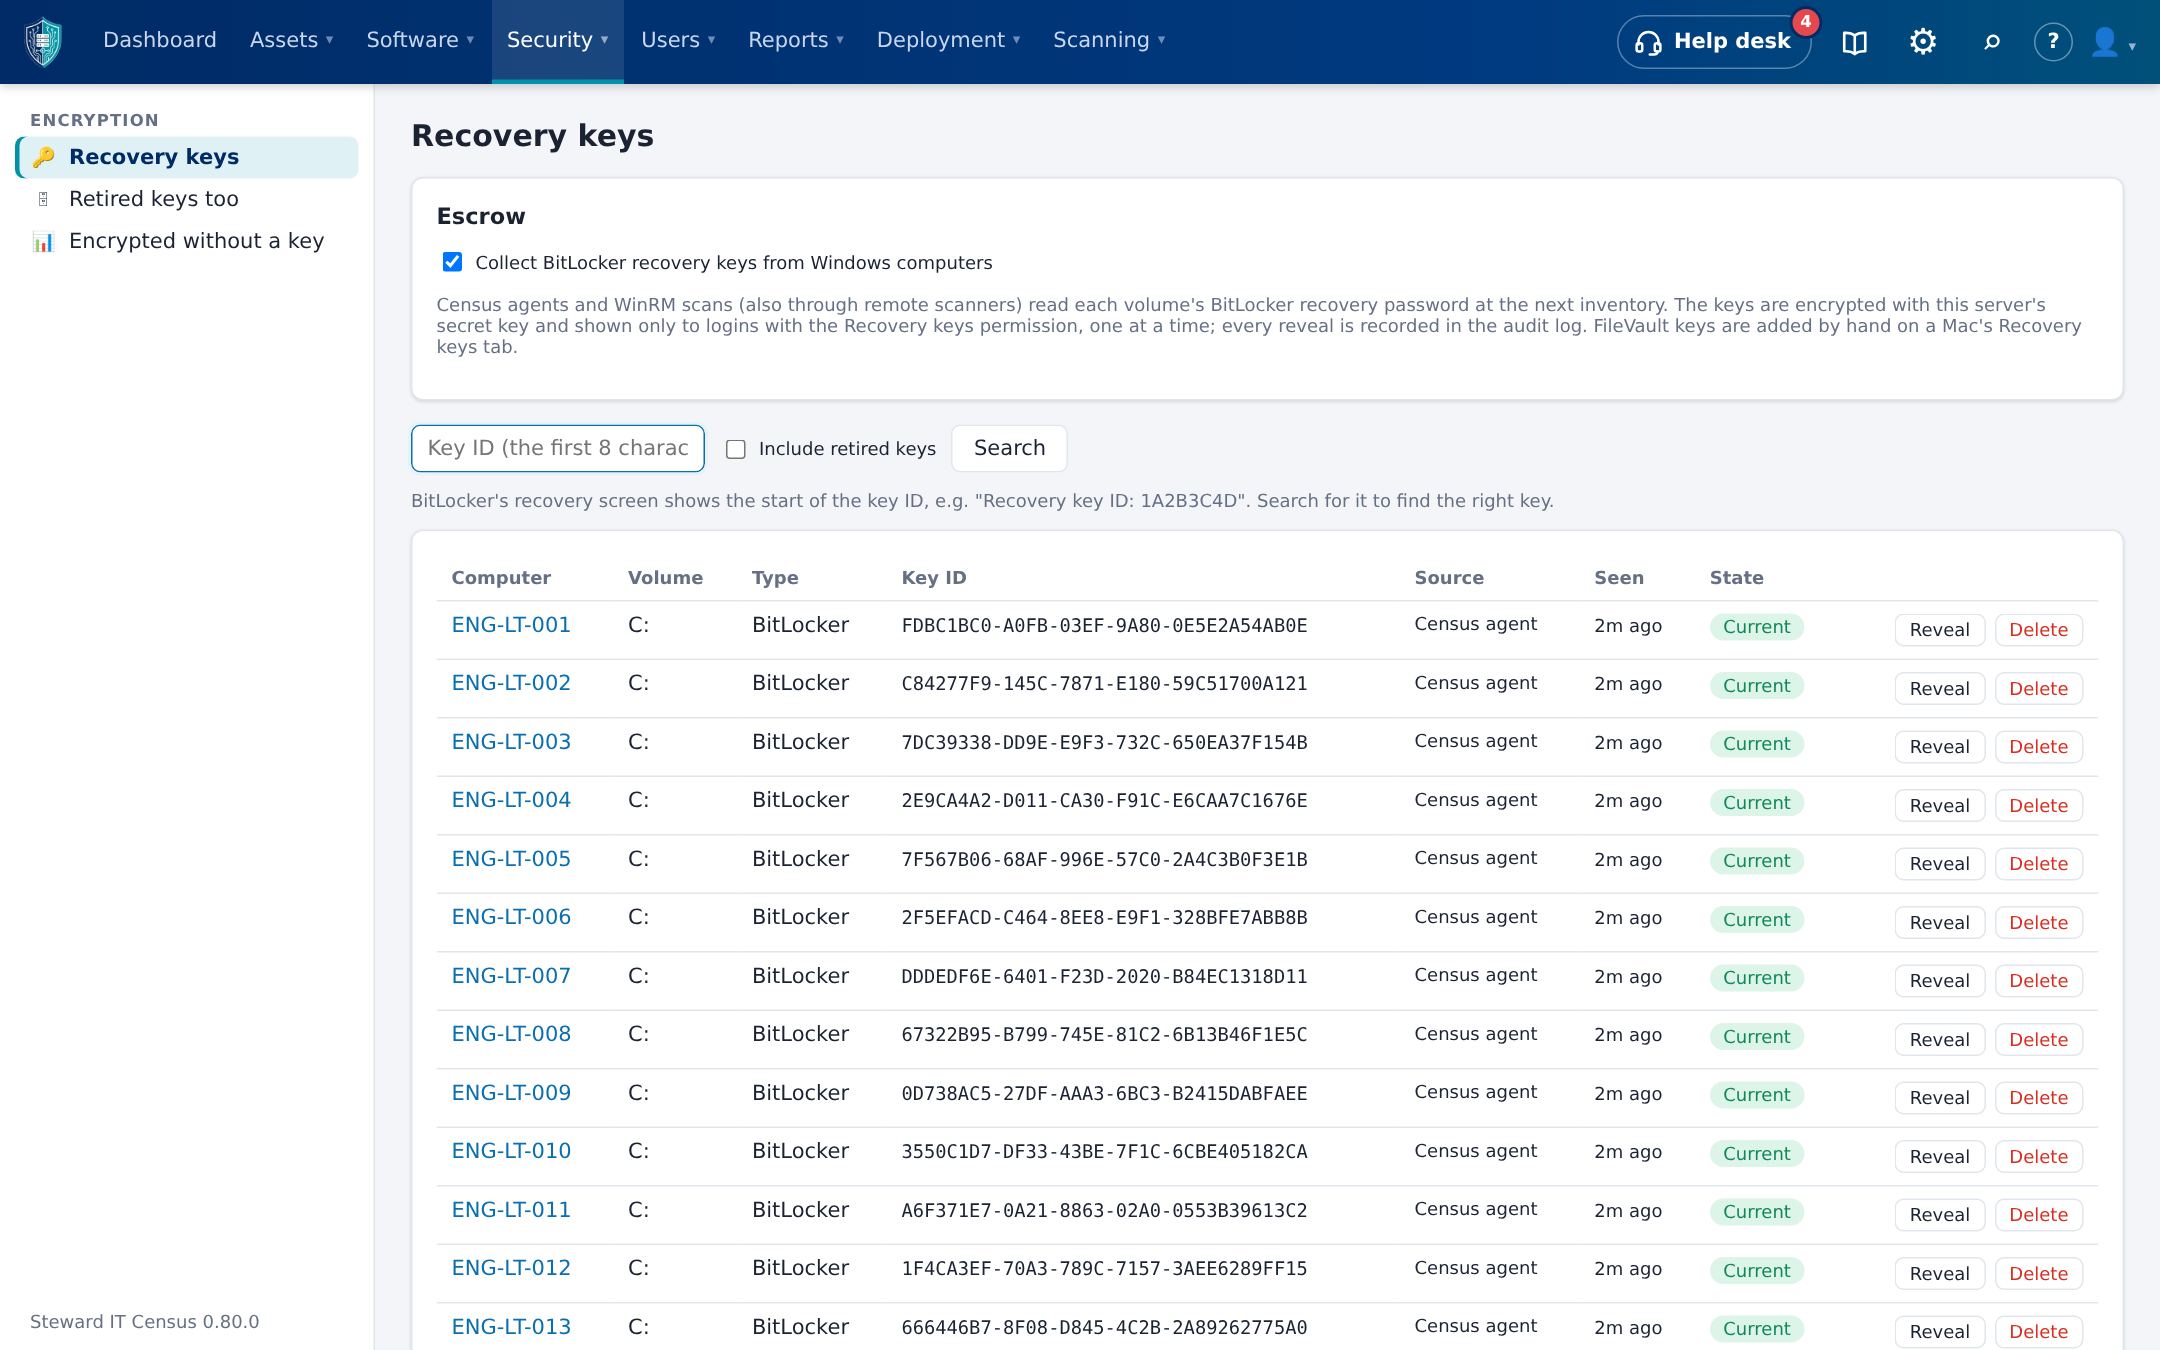Click key ID 2E9CA4A2-D011-CA30-F91C-E6CAA7C1676E
Image resolution: width=2160 pixels, height=1350 pixels.
click(x=1104, y=801)
